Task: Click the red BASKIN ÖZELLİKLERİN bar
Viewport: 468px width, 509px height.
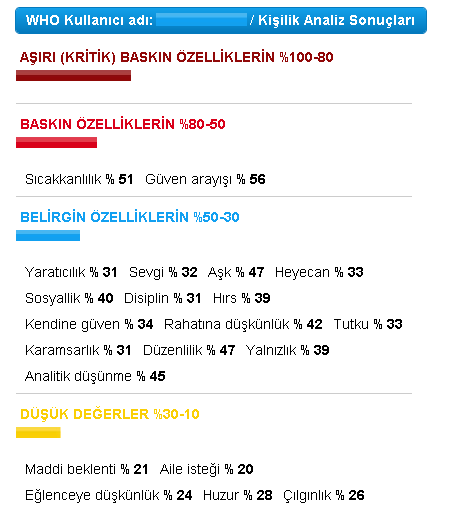Action: 56,142
